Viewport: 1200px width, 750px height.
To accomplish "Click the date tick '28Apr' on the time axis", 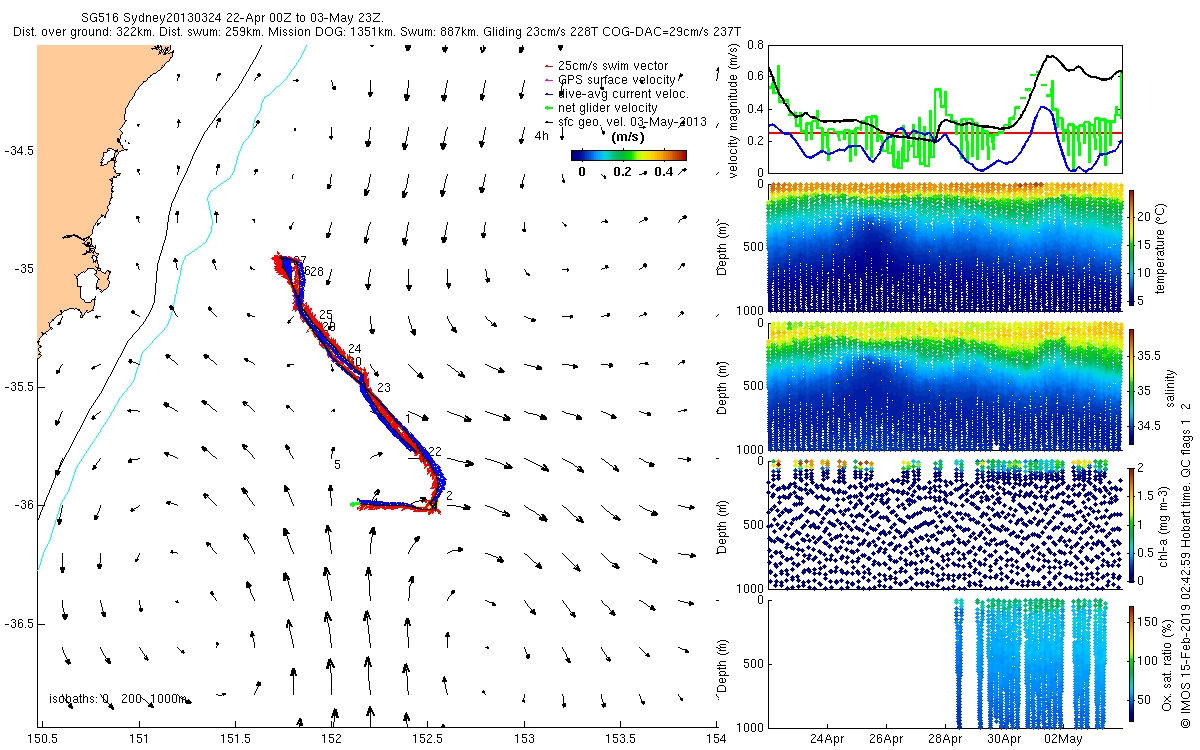I will point(946,739).
